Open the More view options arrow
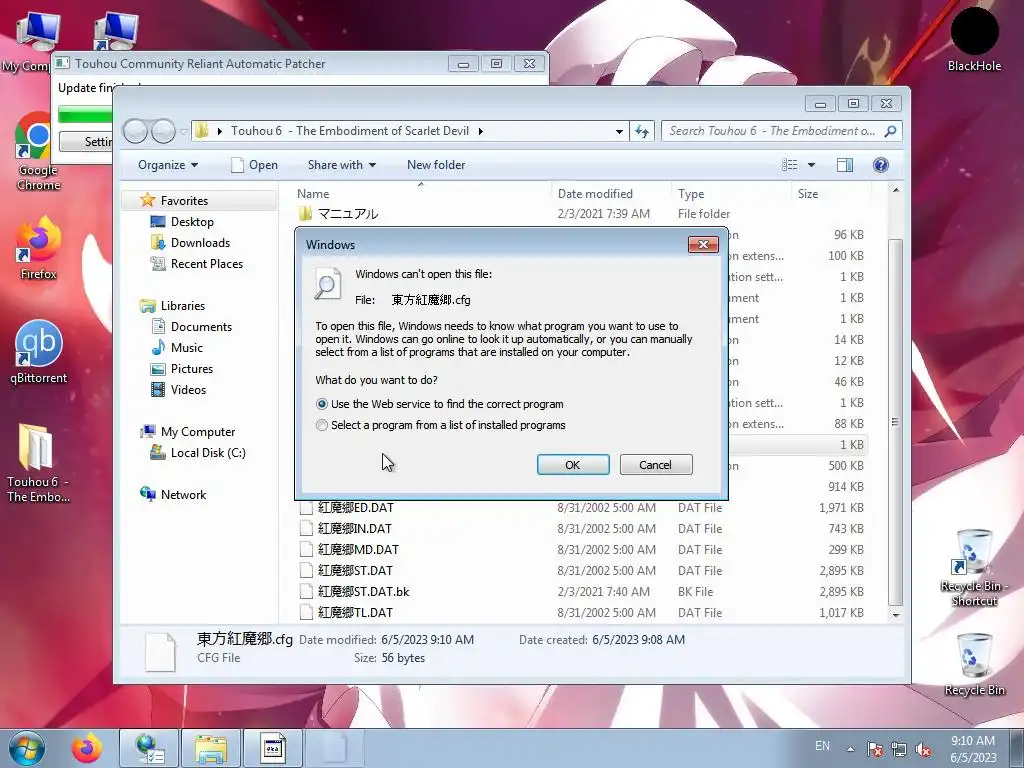The image size is (1024, 768). 811,165
